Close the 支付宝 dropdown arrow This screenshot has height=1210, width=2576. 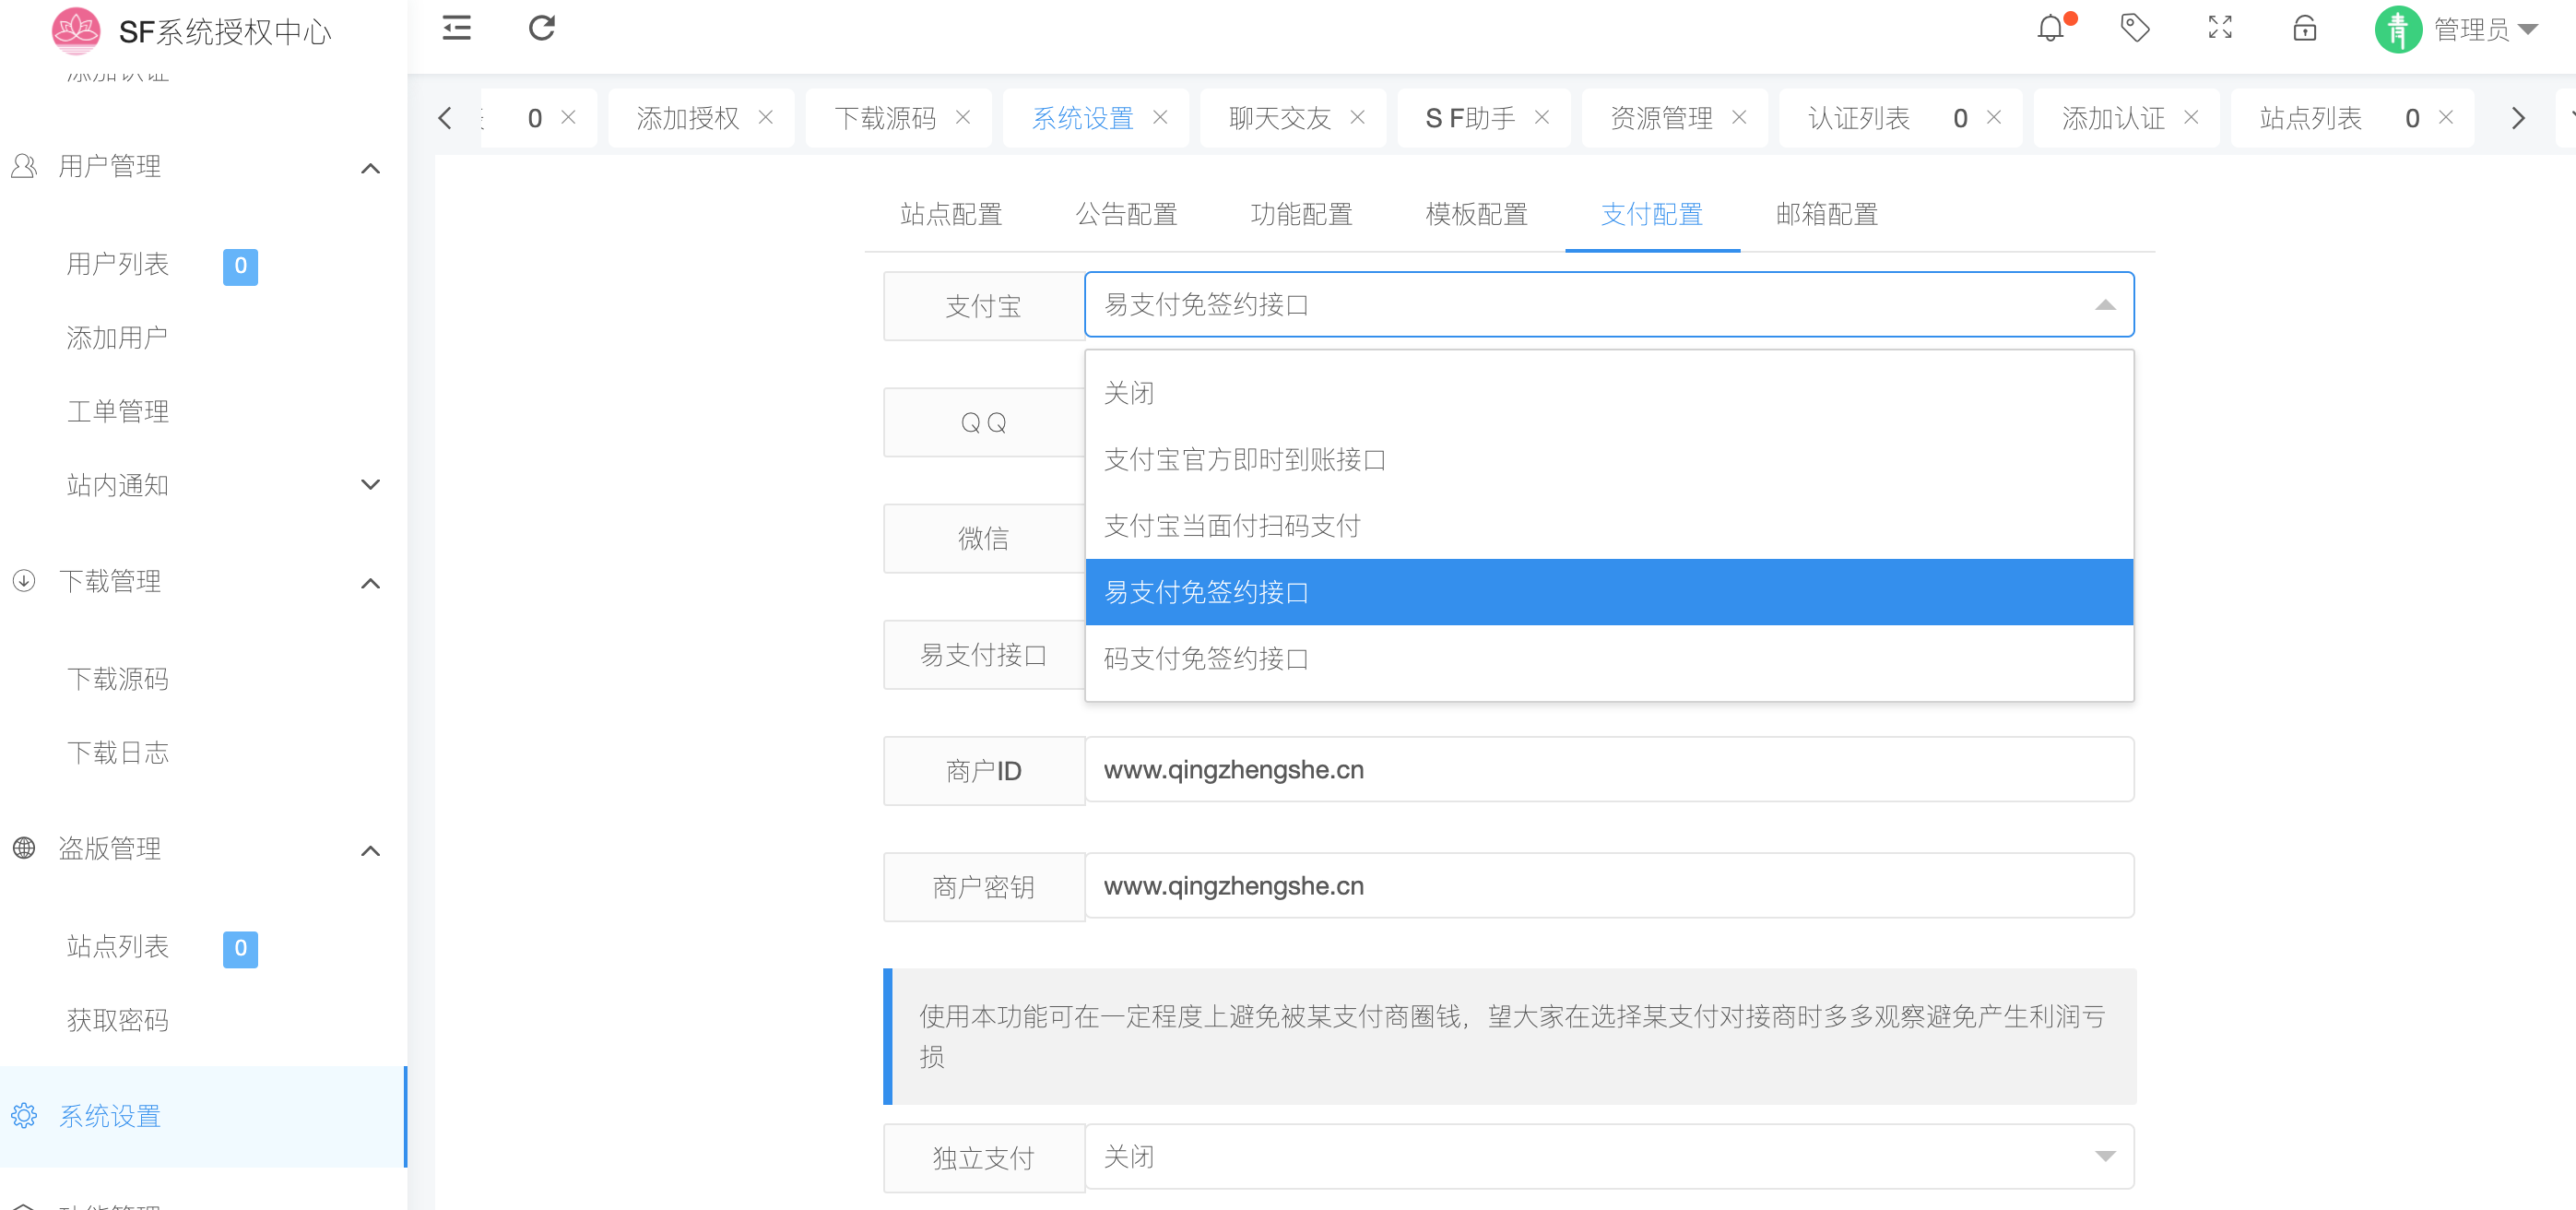pos(2105,305)
